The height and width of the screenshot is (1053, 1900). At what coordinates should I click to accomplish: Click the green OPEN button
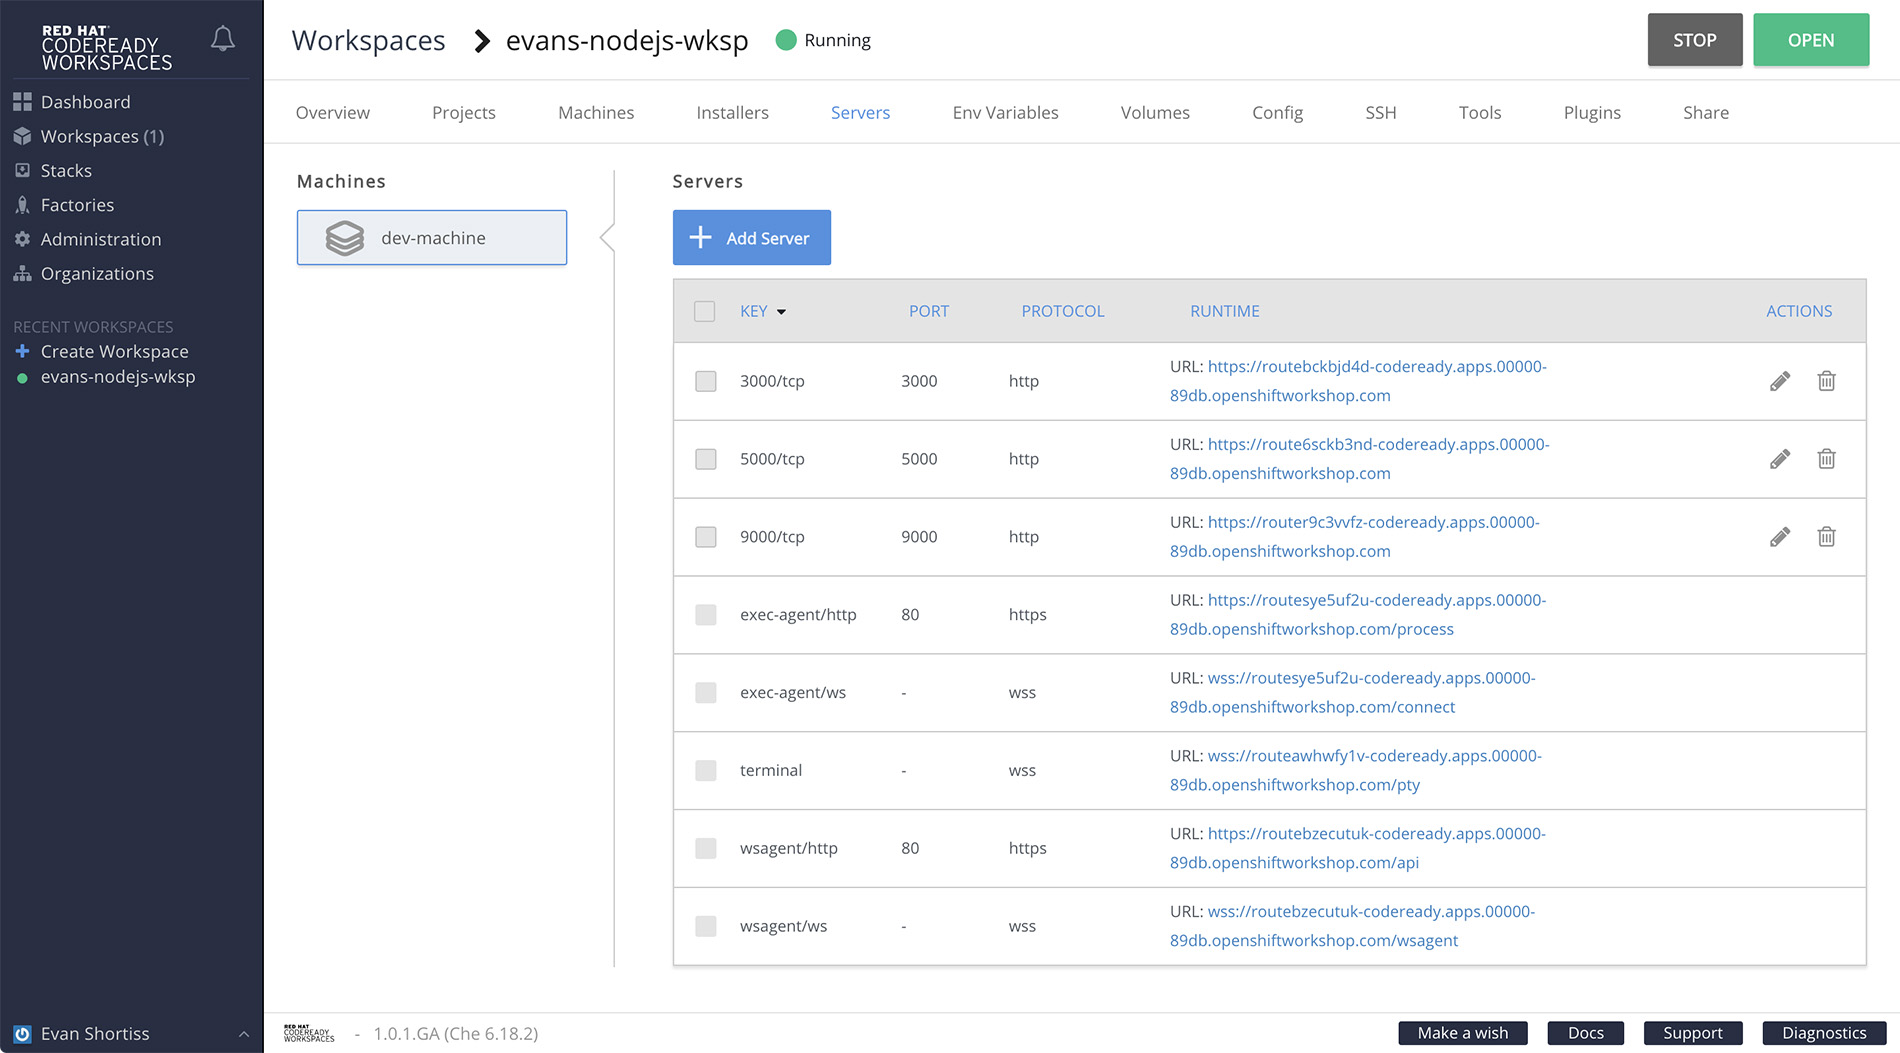click(1811, 40)
